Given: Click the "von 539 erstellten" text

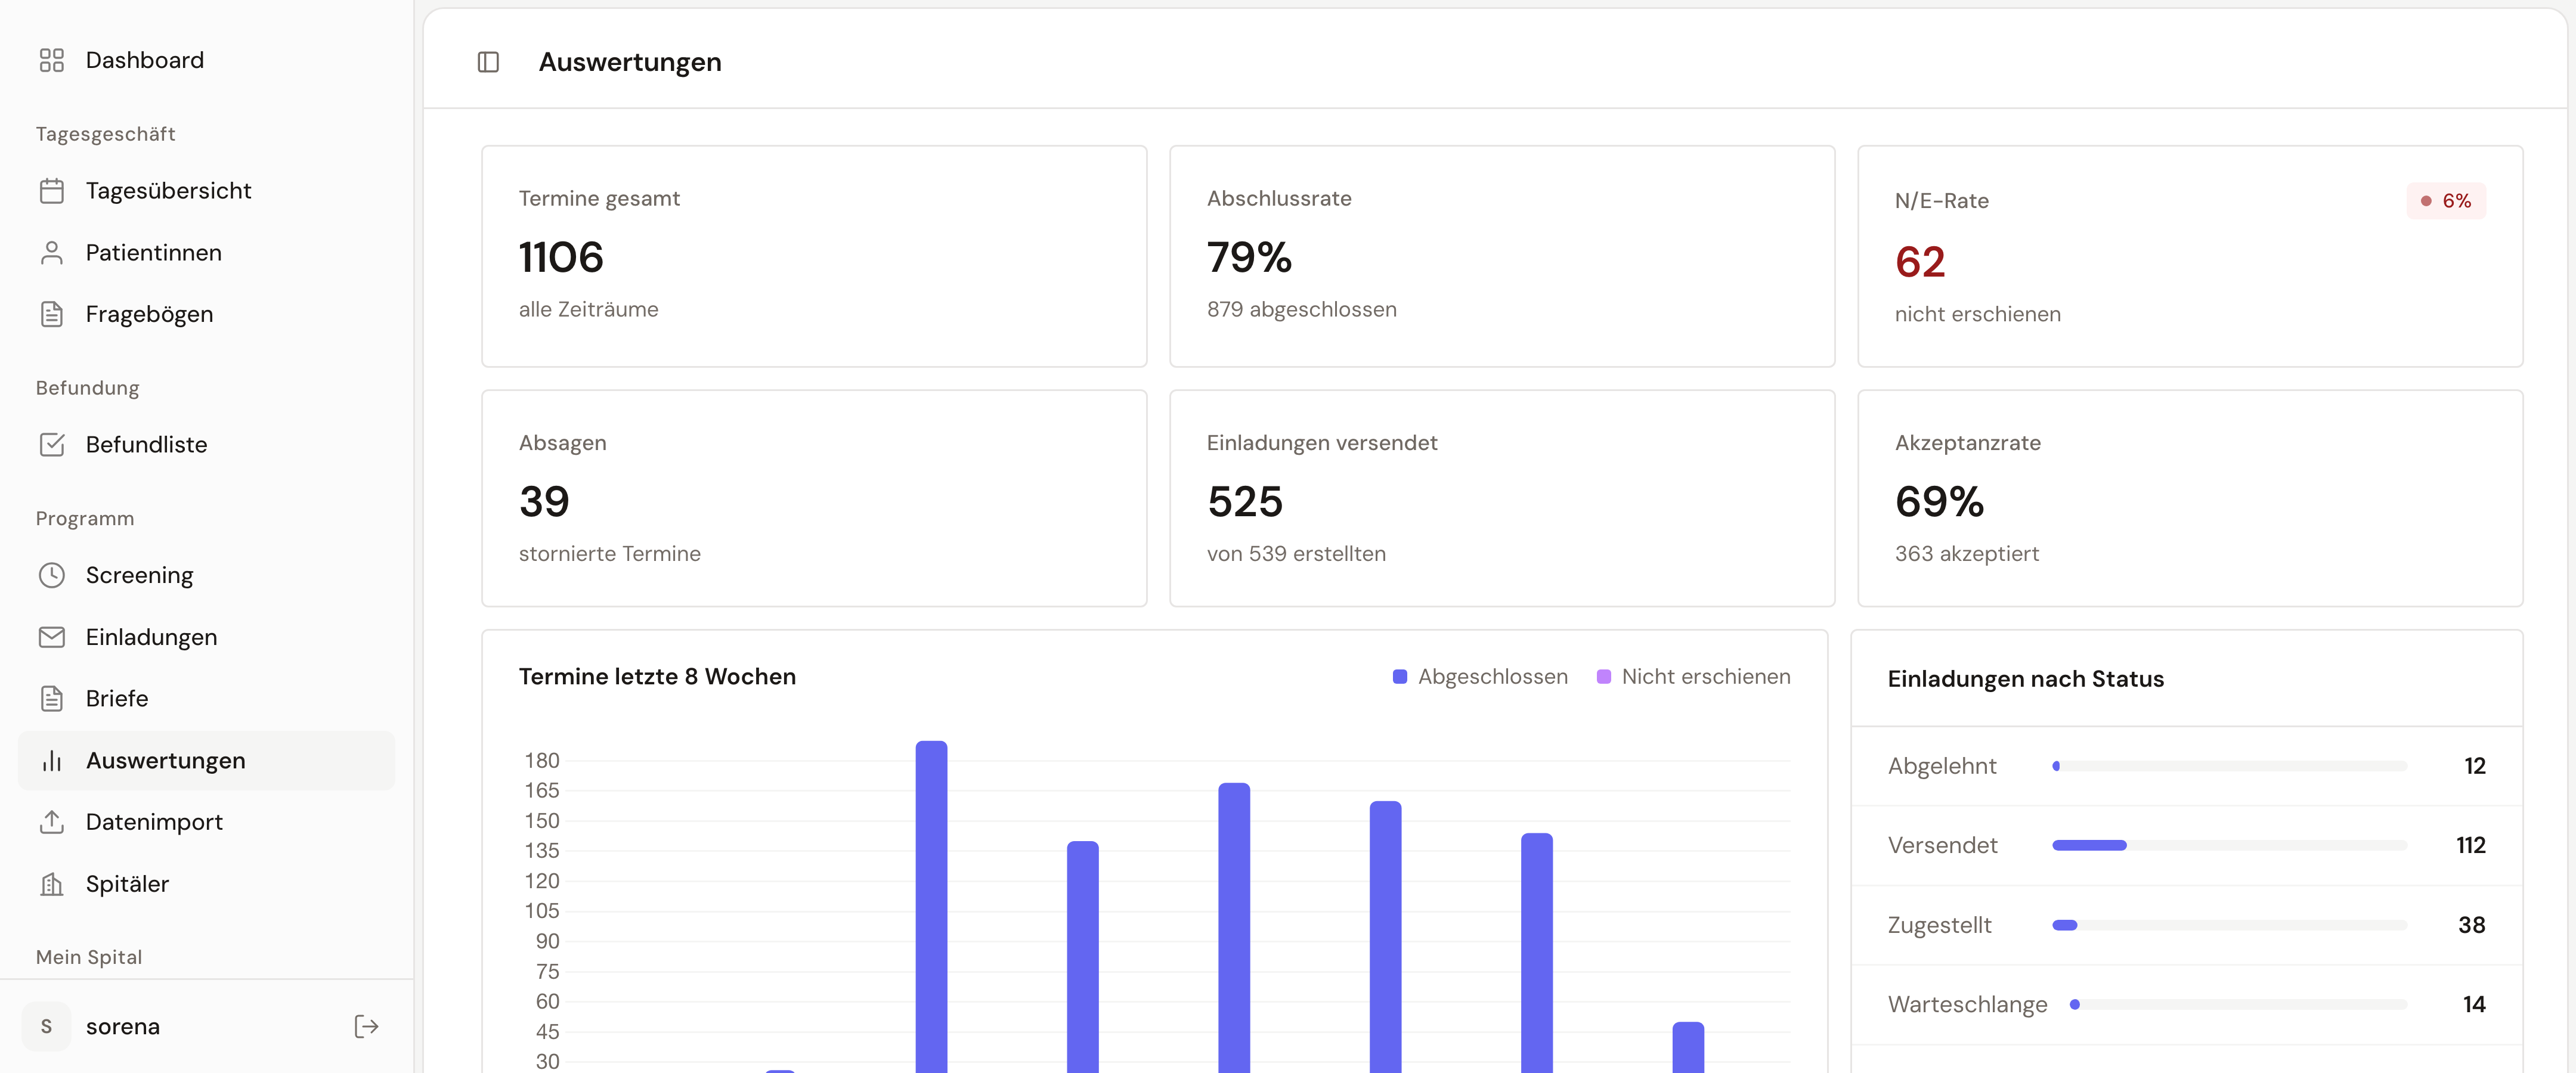Looking at the screenshot, I should [x=1296, y=554].
